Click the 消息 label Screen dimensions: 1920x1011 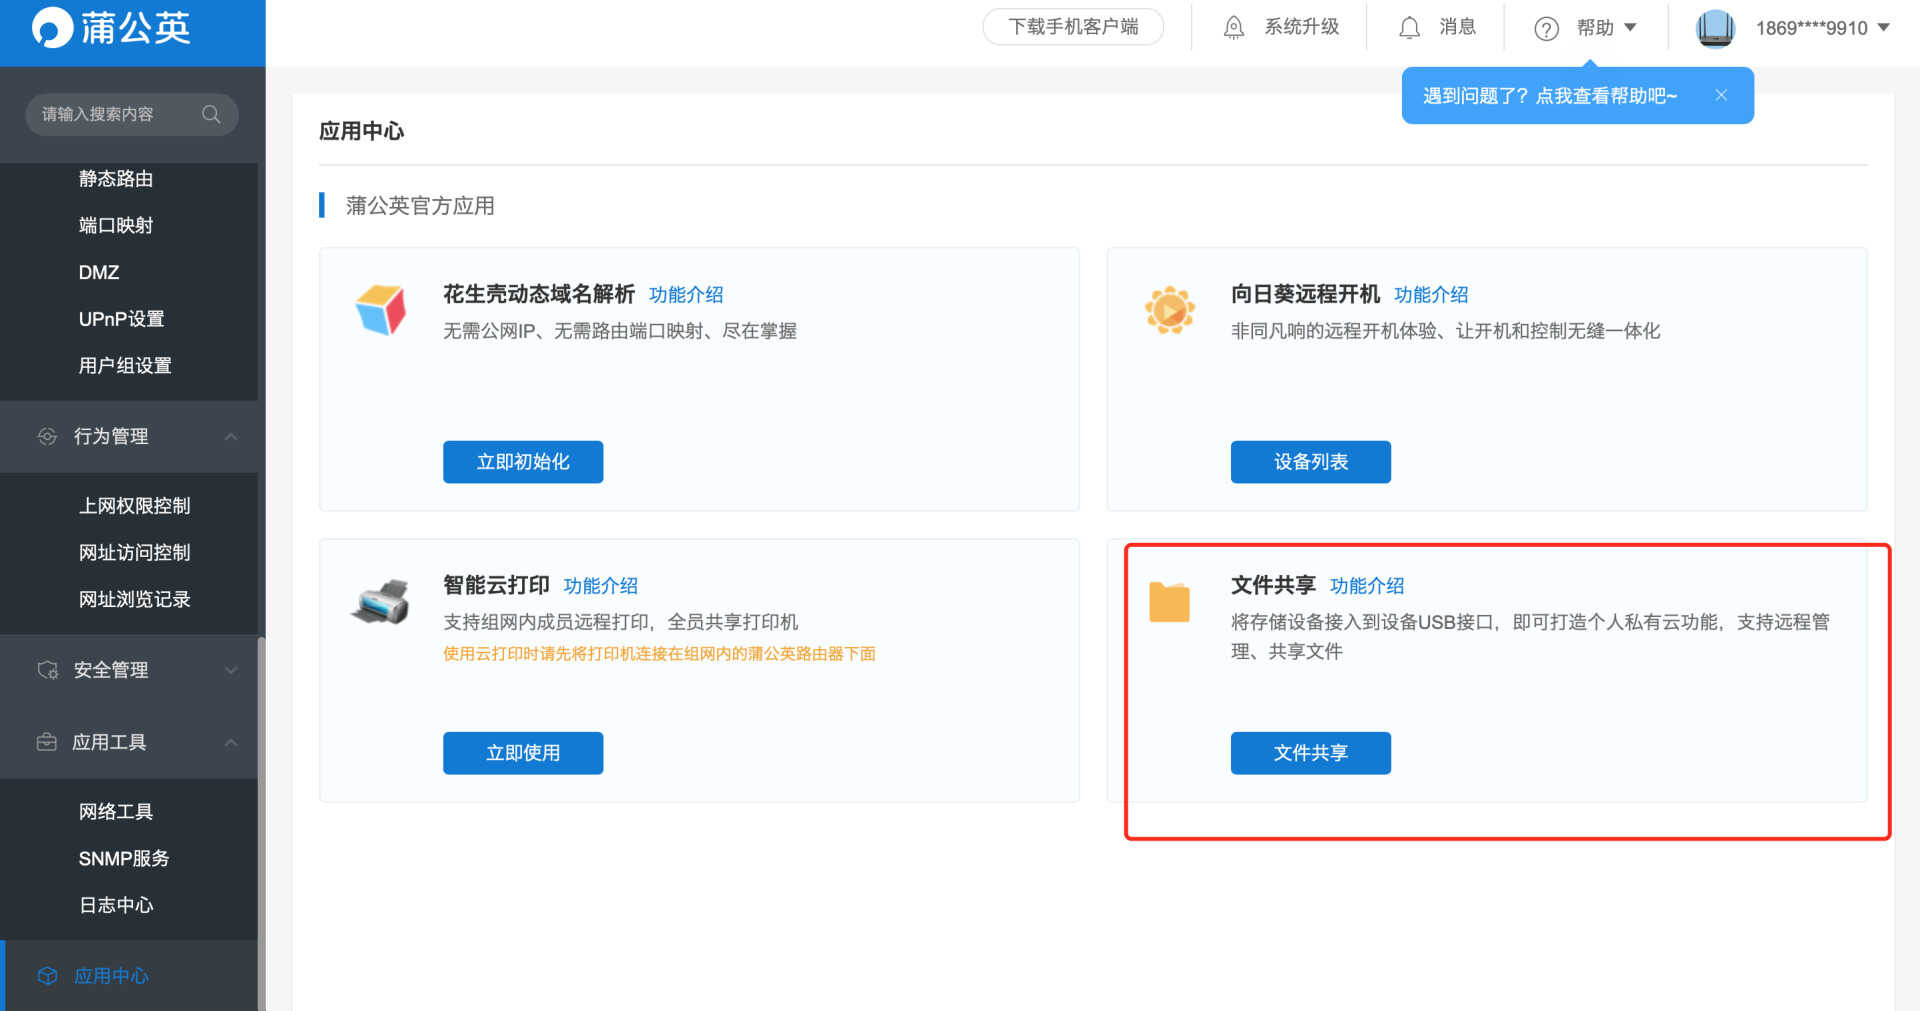(1458, 27)
